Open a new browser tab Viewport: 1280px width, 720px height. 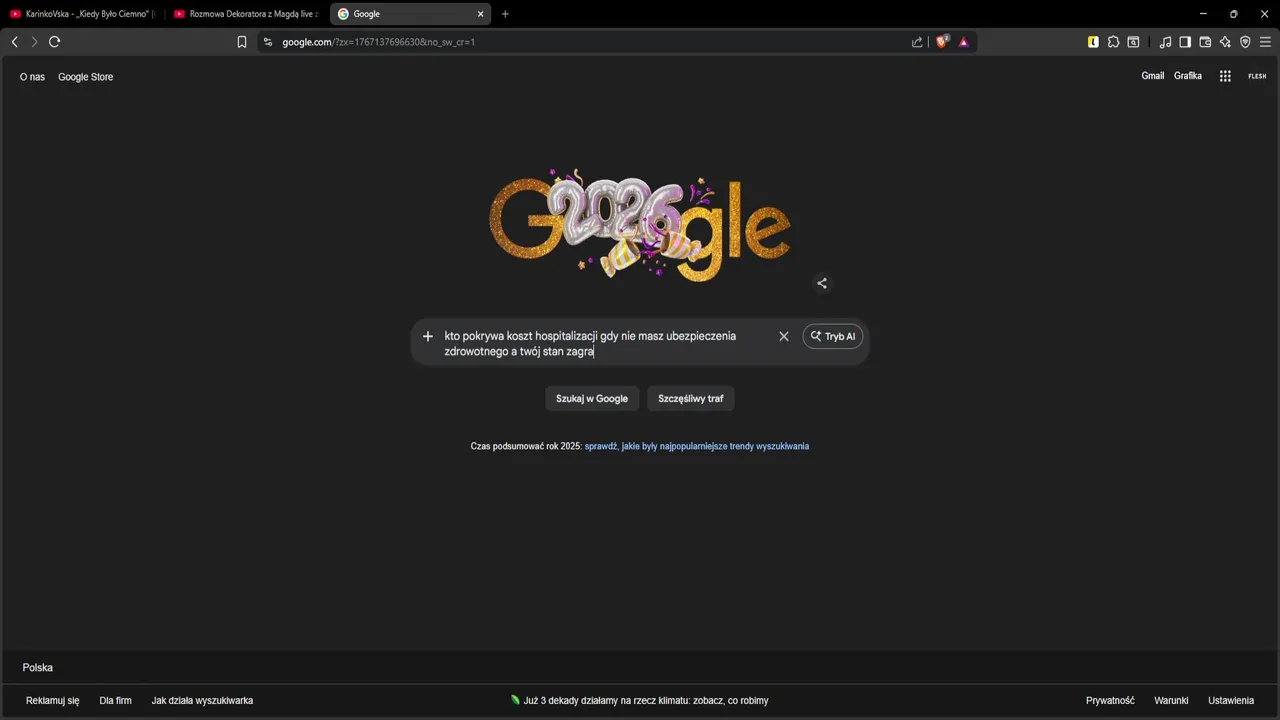505,14
